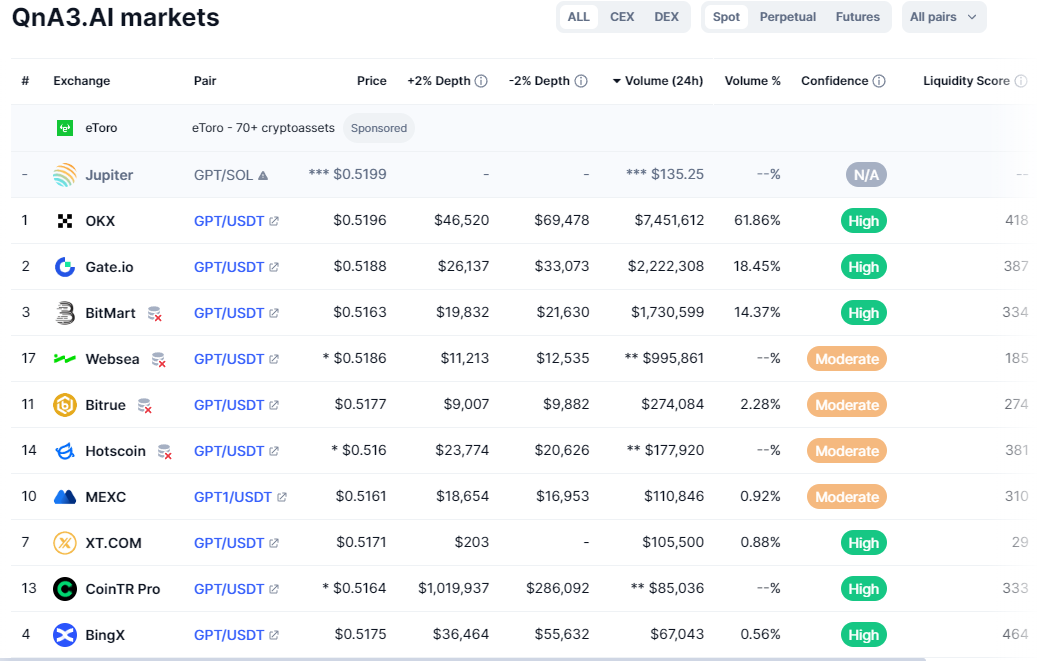Image resolution: width=1037 pixels, height=661 pixels.
Task: Select the CEX filter tab
Action: tap(622, 17)
